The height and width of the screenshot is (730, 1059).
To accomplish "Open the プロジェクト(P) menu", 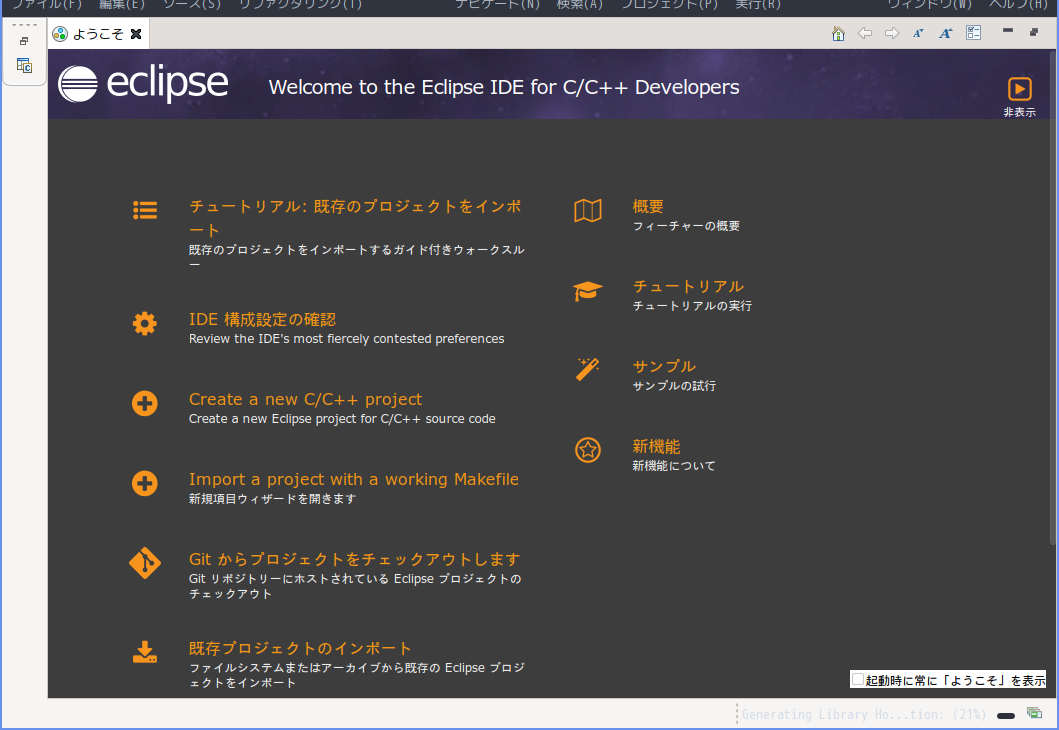I will coord(669,5).
